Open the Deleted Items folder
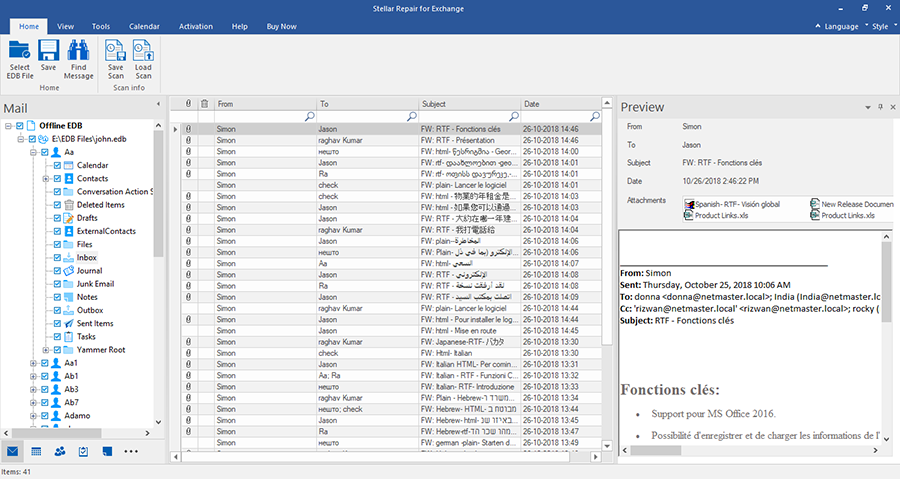The width and height of the screenshot is (900, 479). [101, 205]
